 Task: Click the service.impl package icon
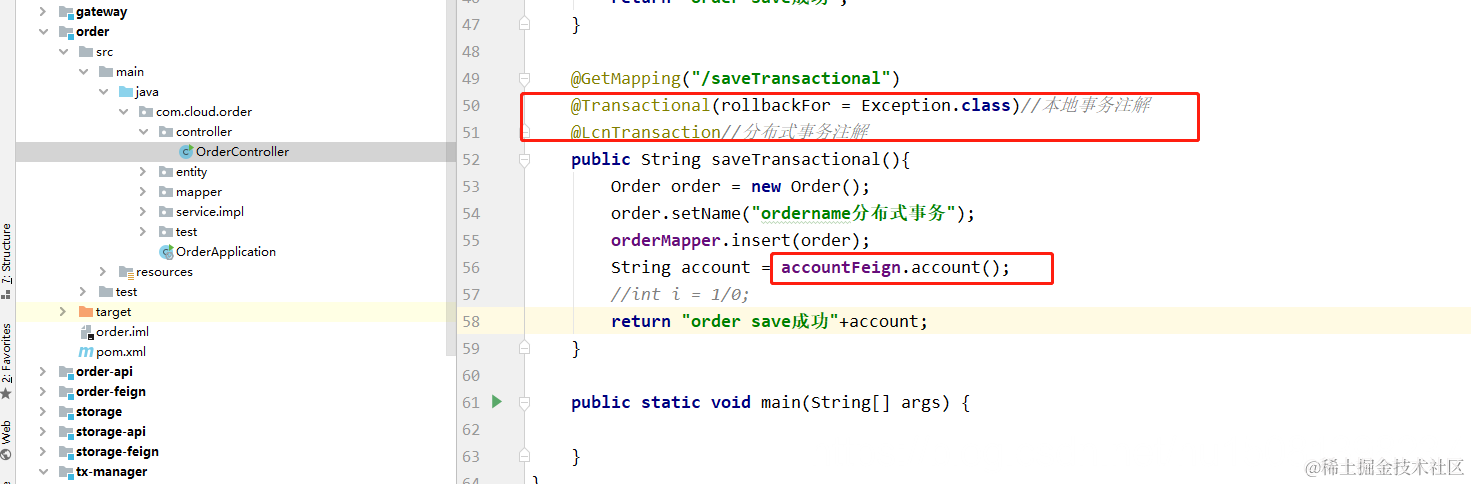coord(166,212)
